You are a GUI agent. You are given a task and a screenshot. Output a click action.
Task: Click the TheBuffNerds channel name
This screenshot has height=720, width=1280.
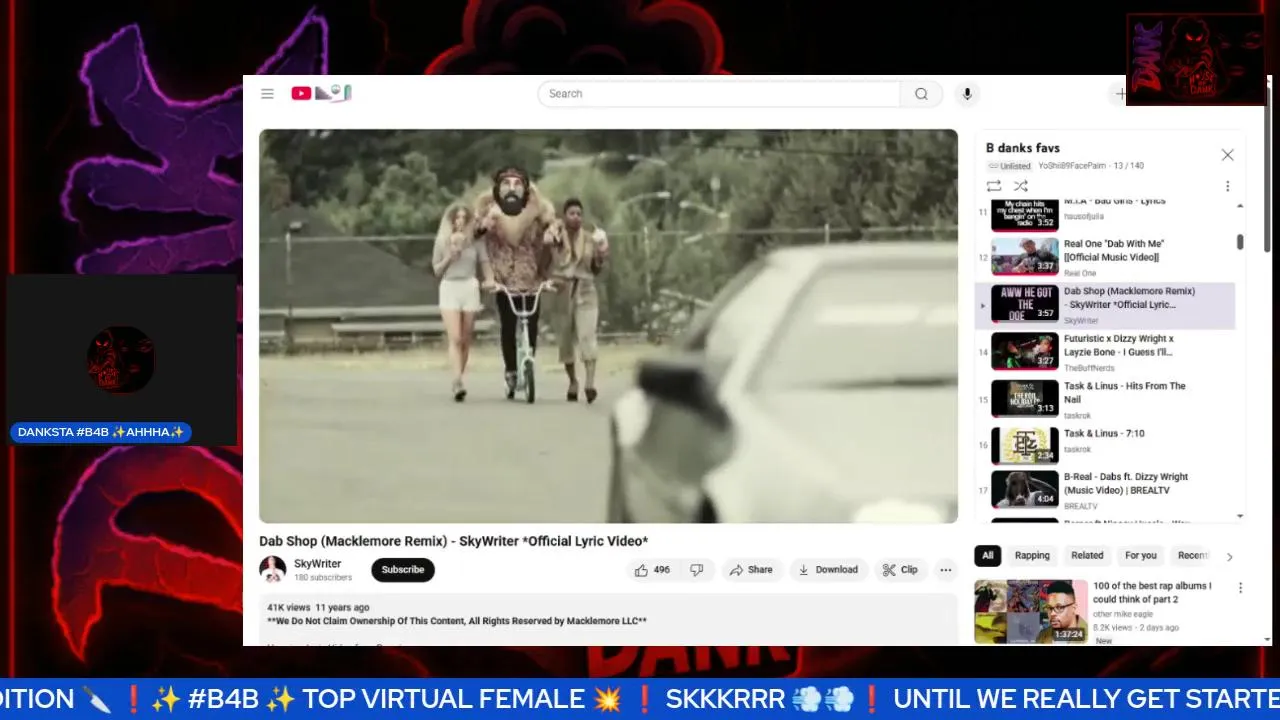[1089, 368]
